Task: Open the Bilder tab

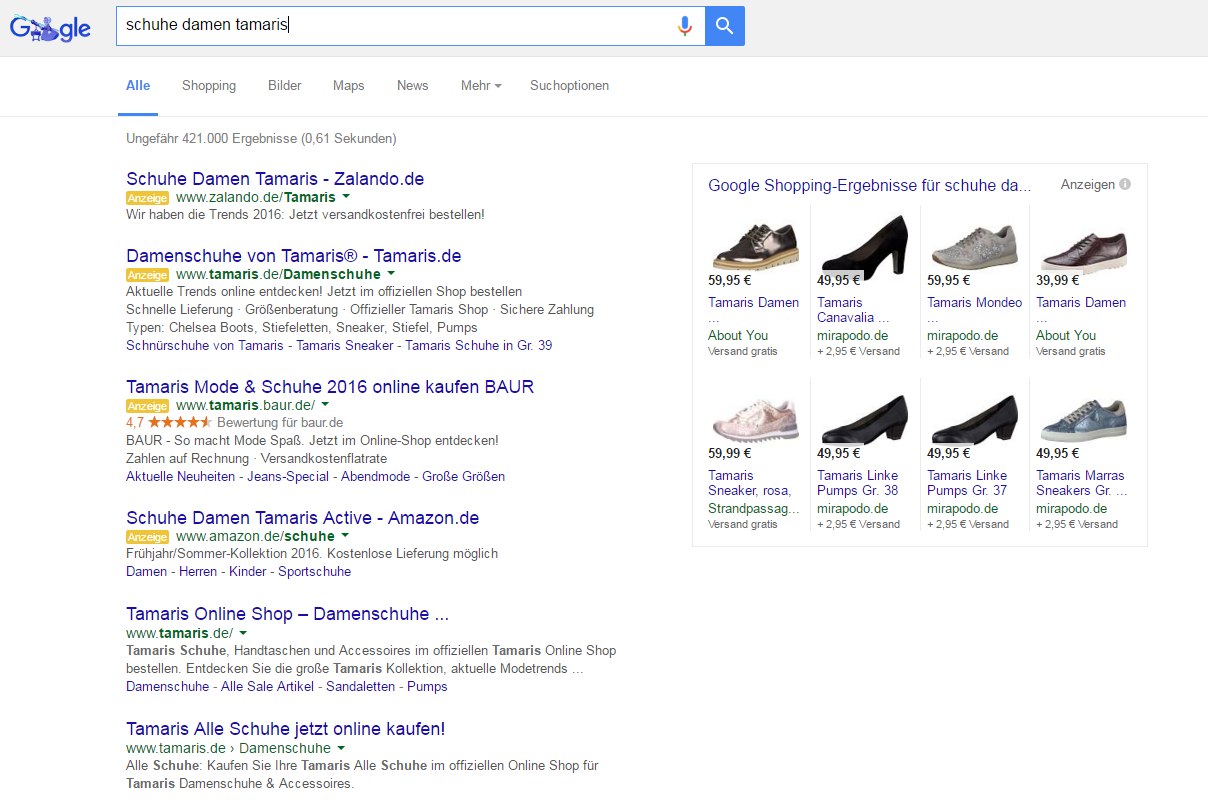Action: (x=285, y=86)
